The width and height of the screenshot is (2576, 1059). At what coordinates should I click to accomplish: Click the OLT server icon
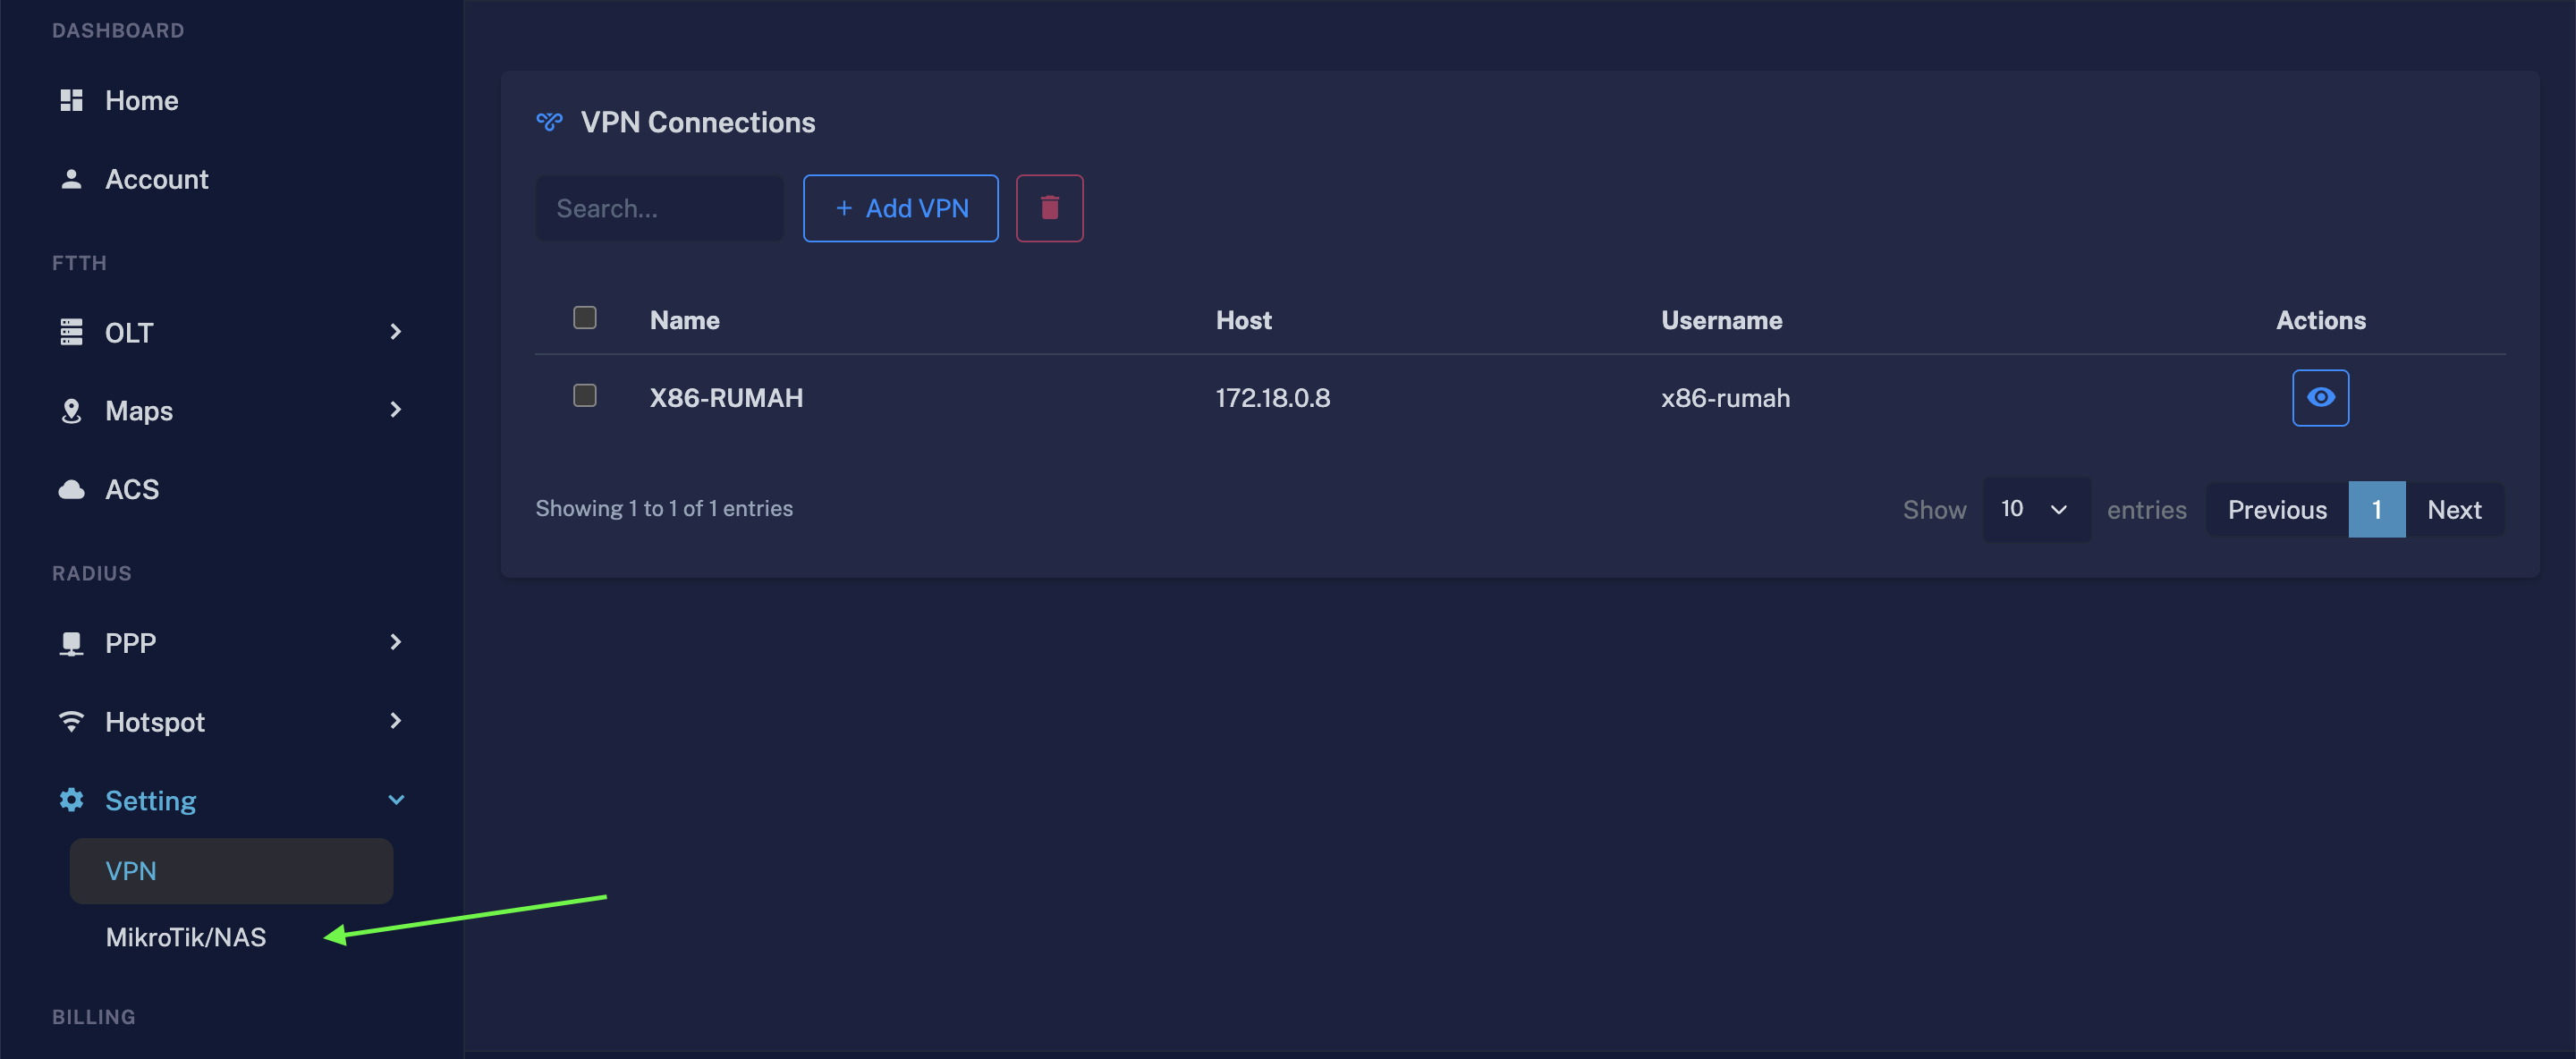point(71,332)
